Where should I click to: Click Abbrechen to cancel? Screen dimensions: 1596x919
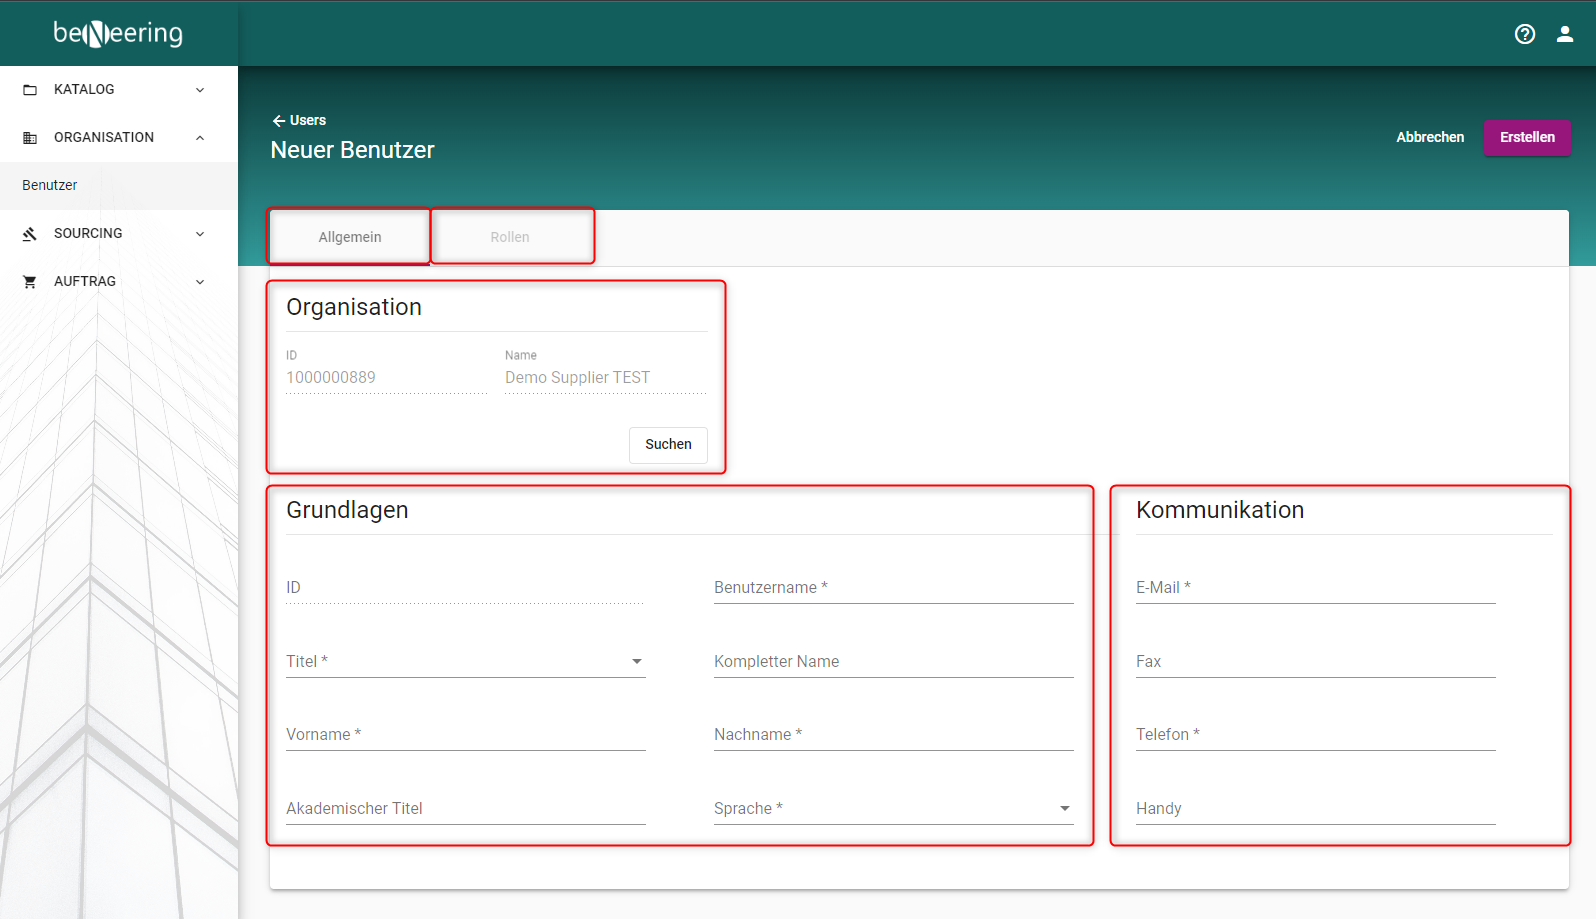click(x=1430, y=137)
